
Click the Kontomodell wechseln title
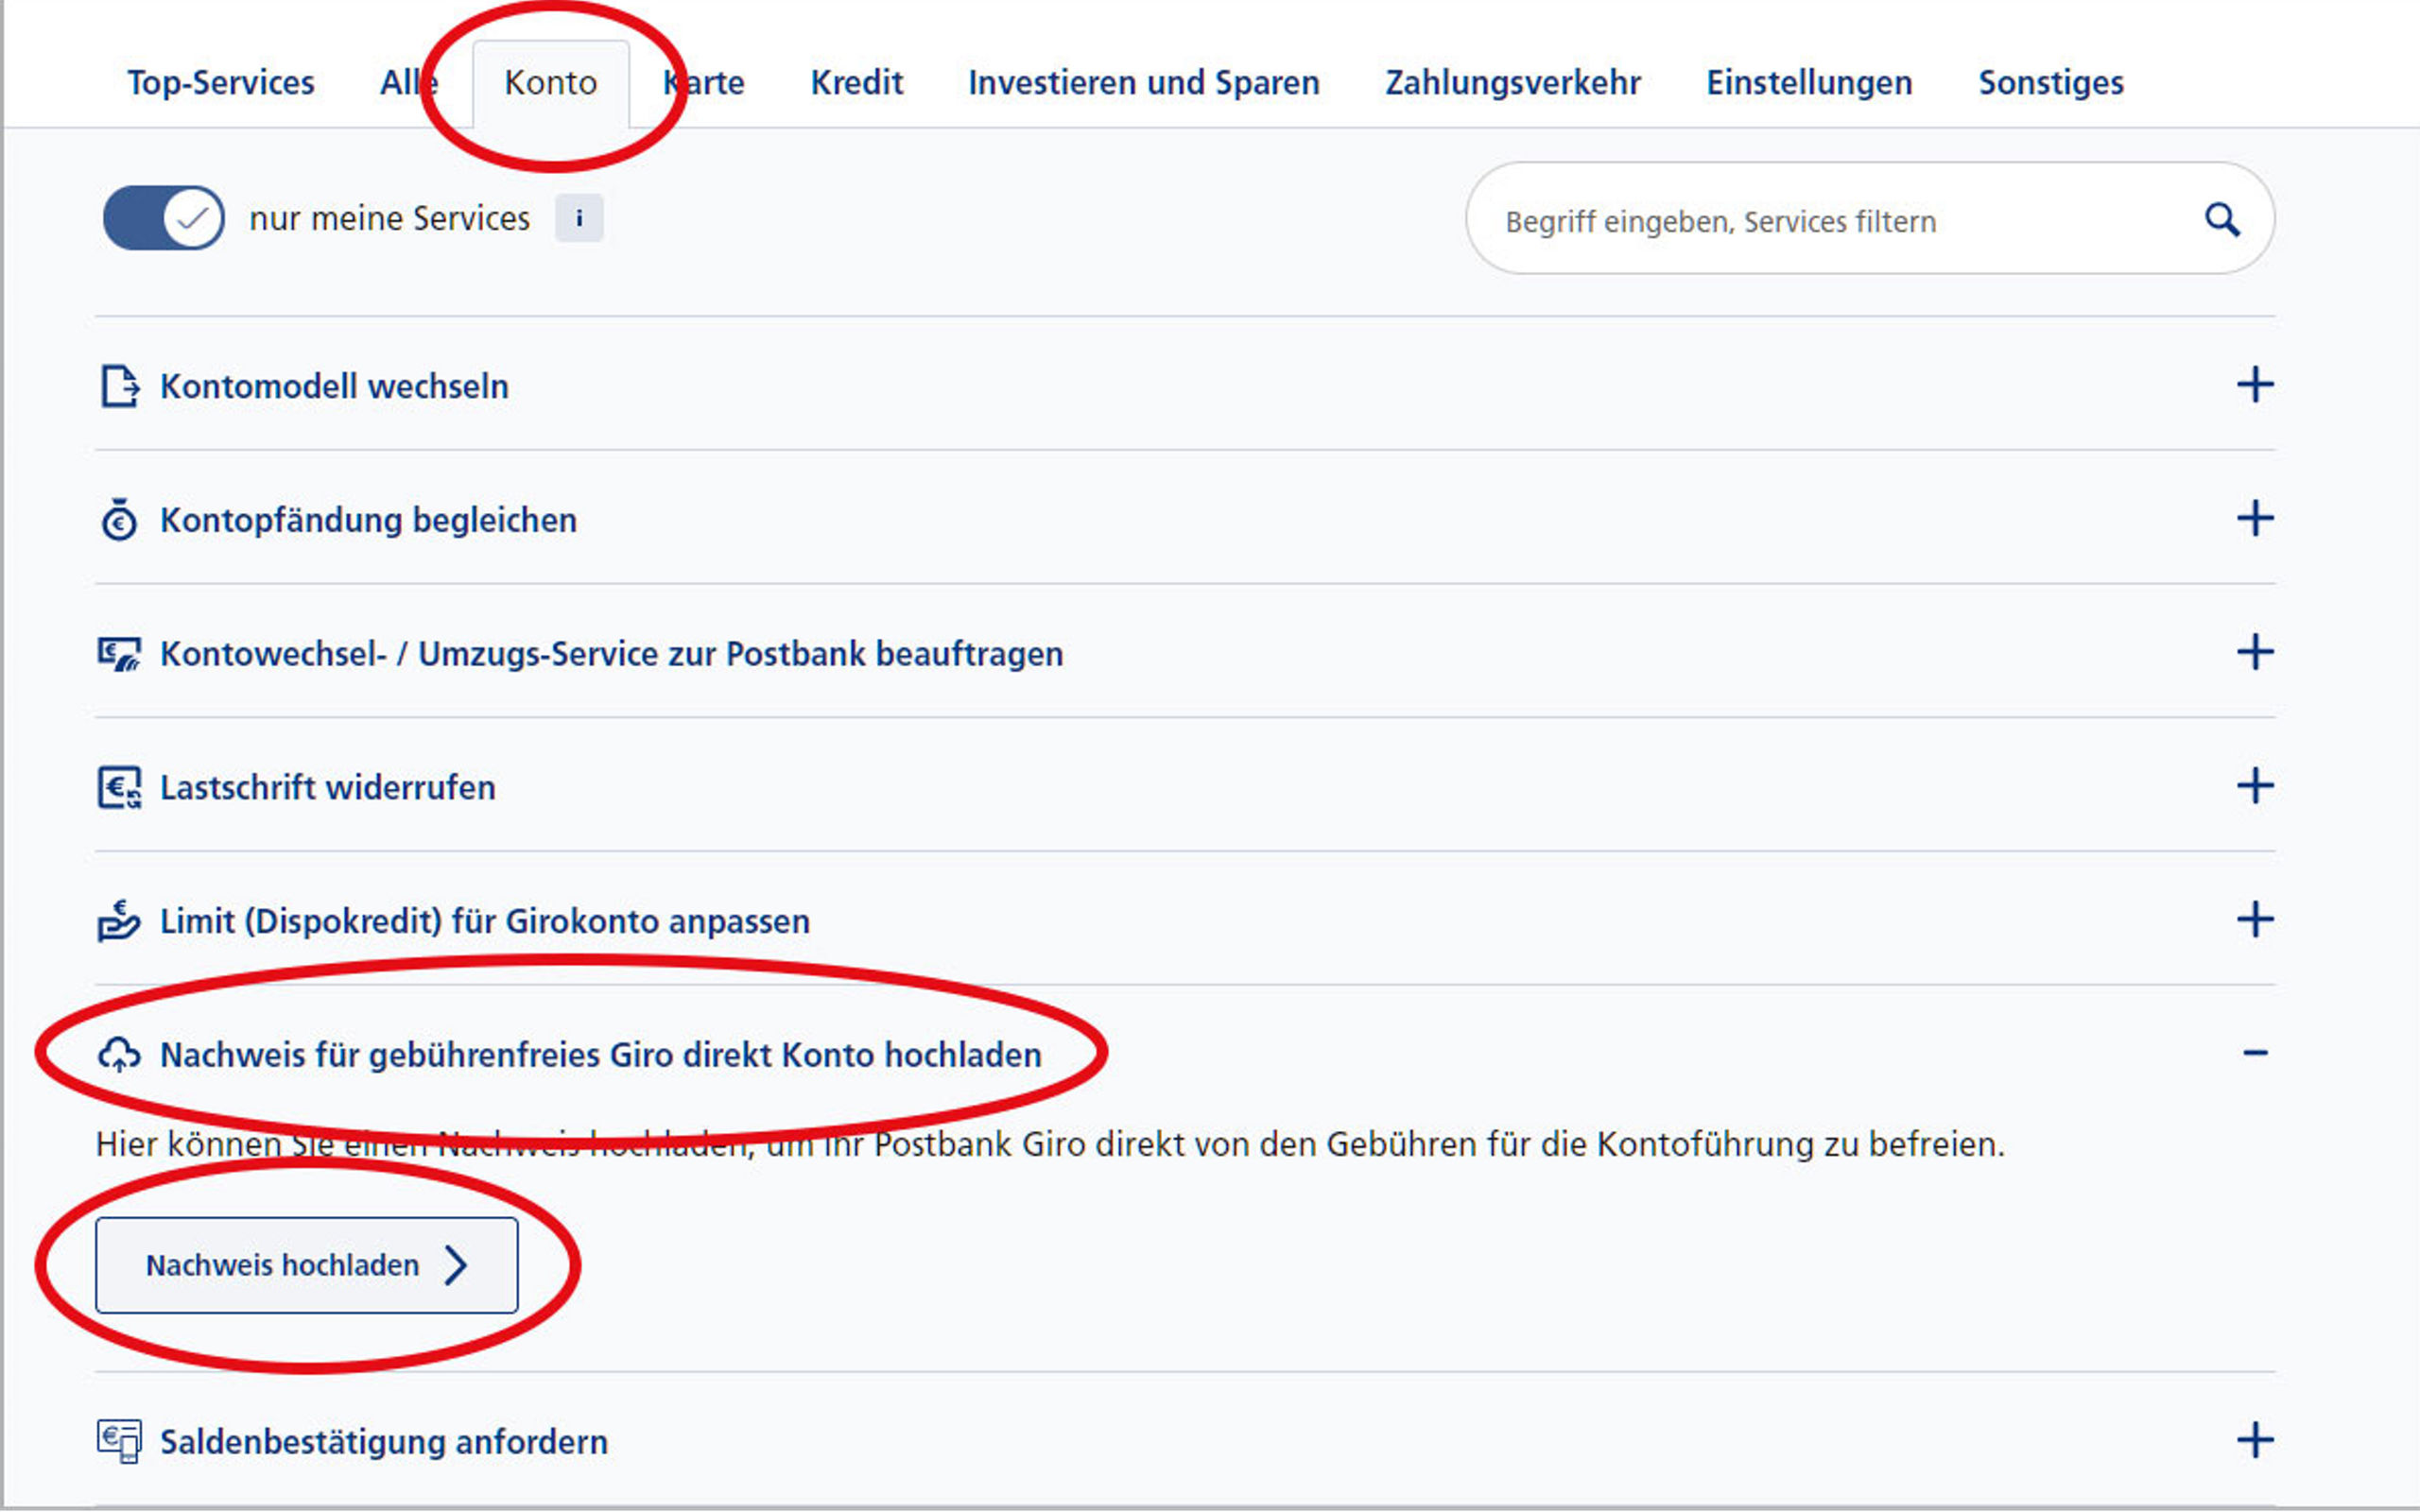pyautogui.click(x=334, y=387)
